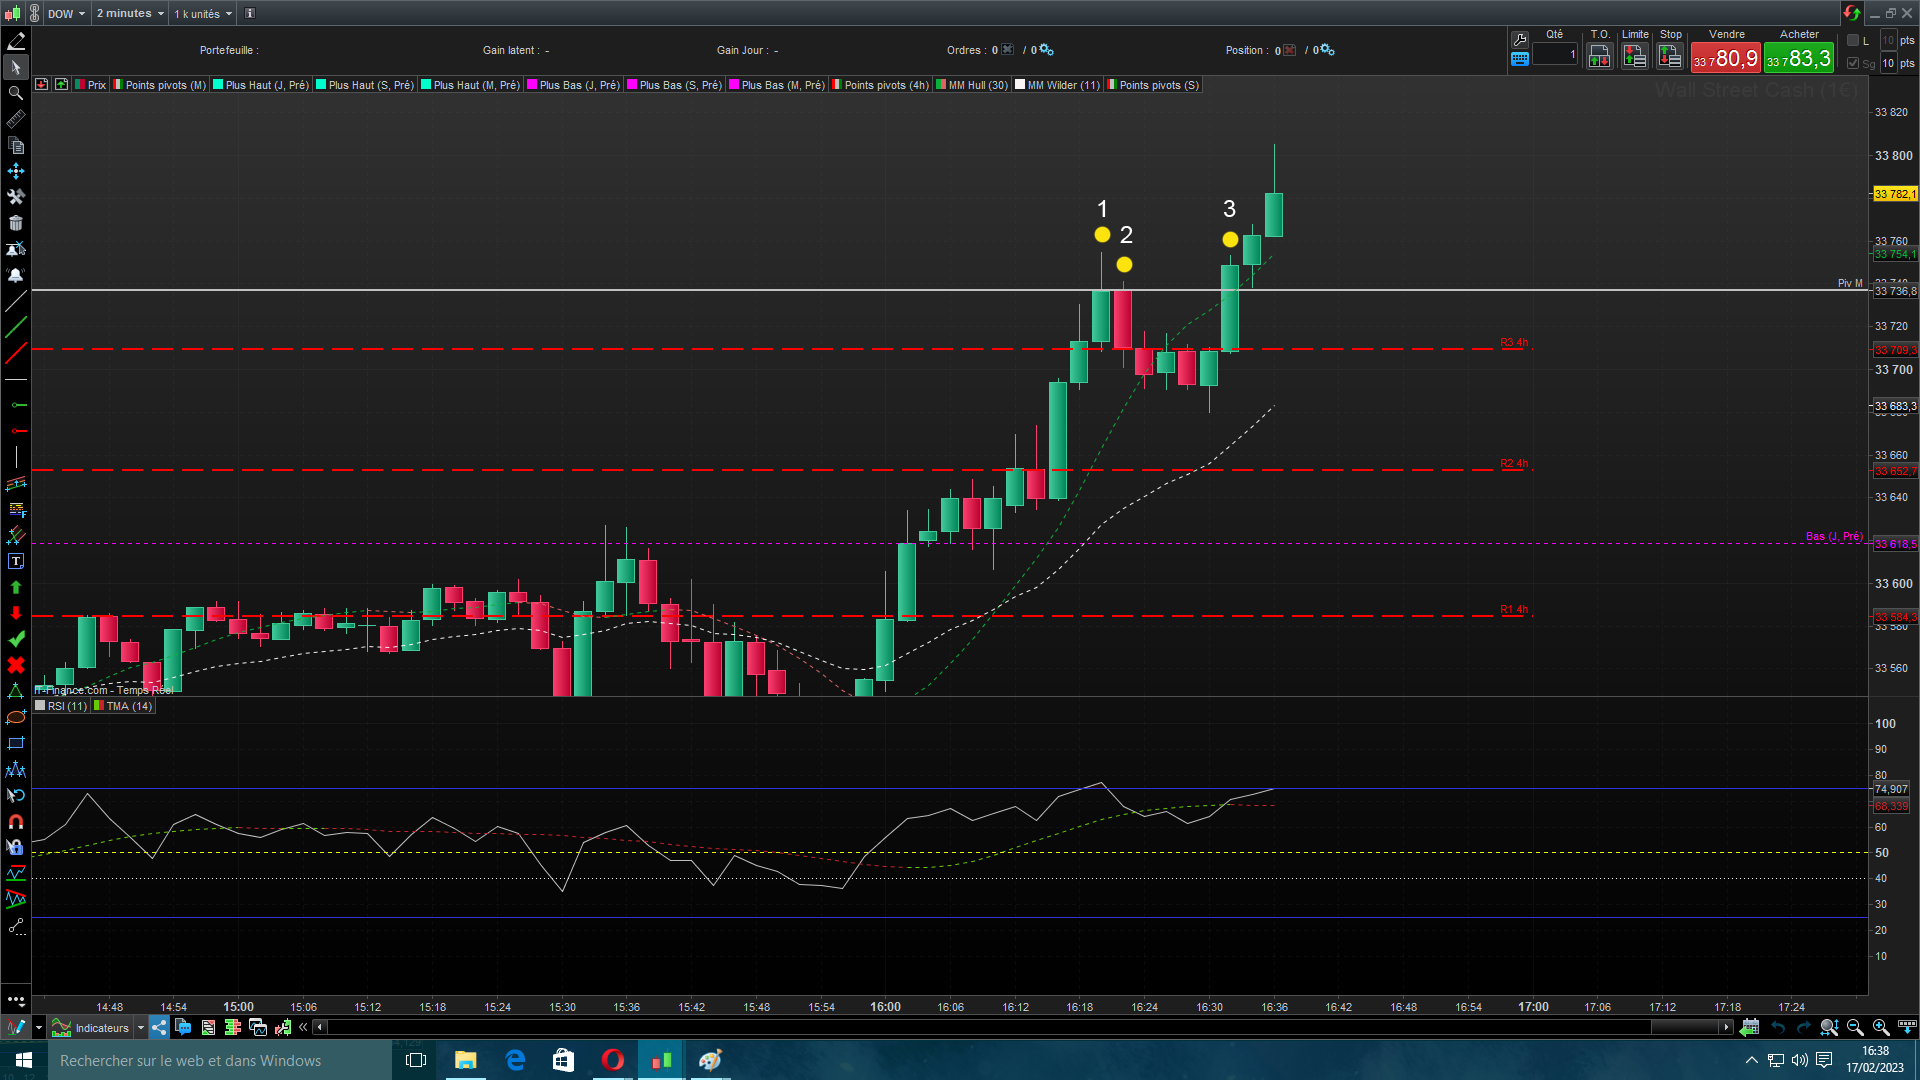Click the T.O. order ticket icon

coord(1599,57)
